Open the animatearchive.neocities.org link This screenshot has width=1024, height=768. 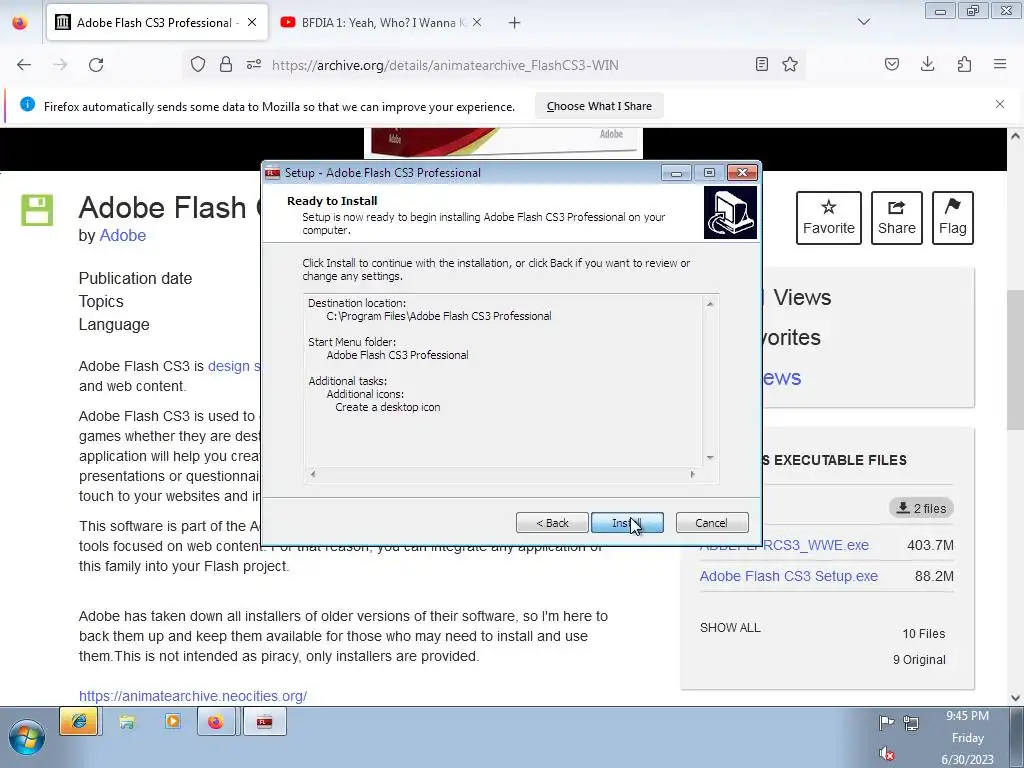tap(193, 696)
